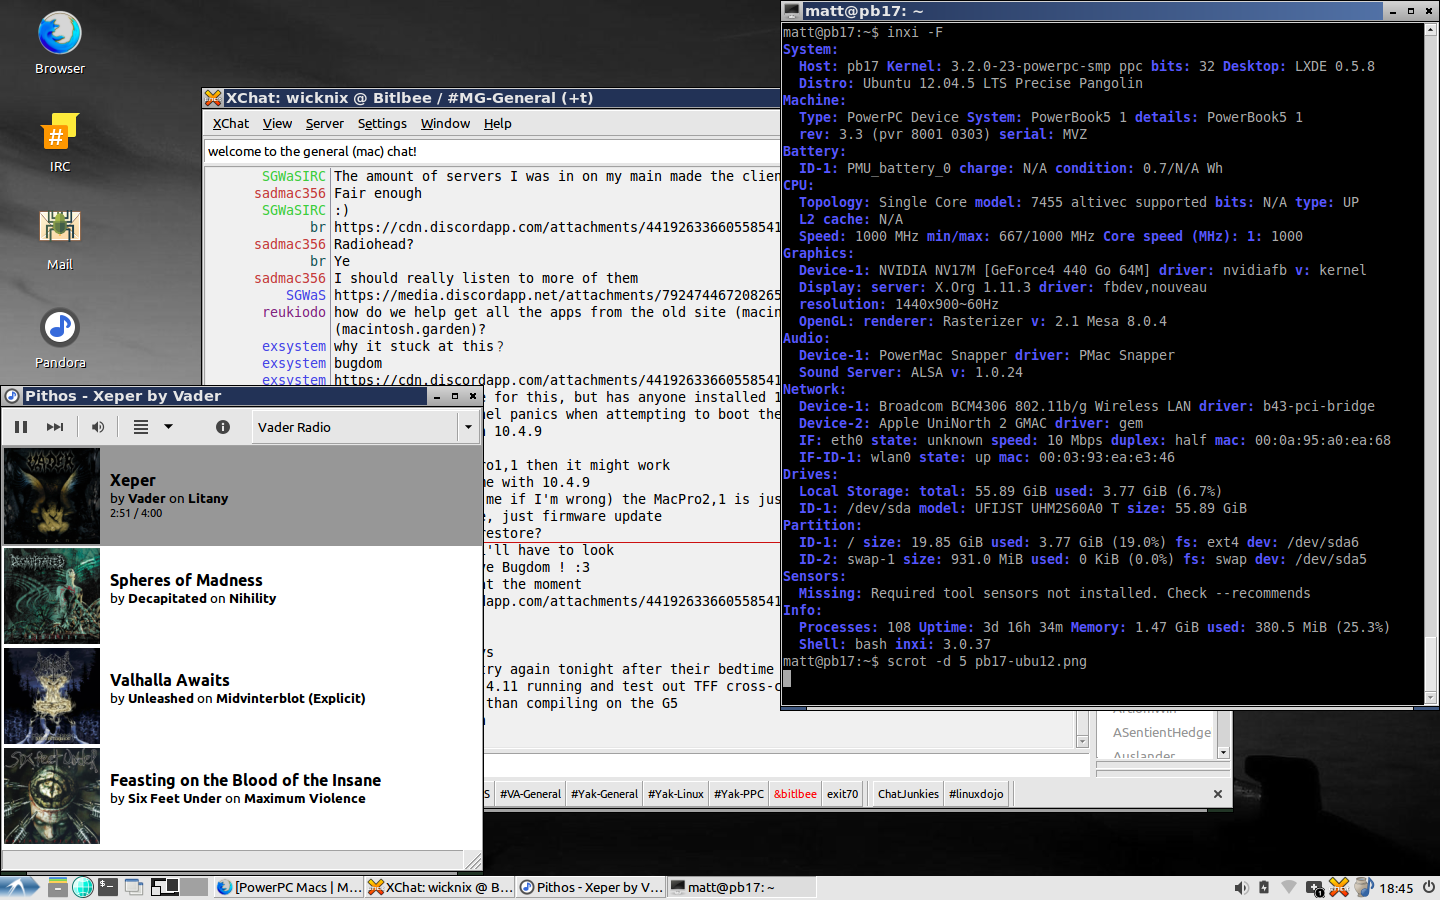Click the clock showing 18:45
The image size is (1440, 900).
(1396, 888)
